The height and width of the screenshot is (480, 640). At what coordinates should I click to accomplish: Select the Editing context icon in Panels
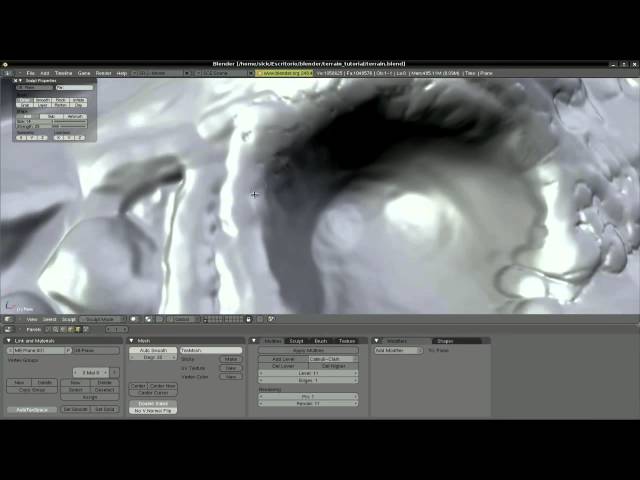click(x=78, y=329)
